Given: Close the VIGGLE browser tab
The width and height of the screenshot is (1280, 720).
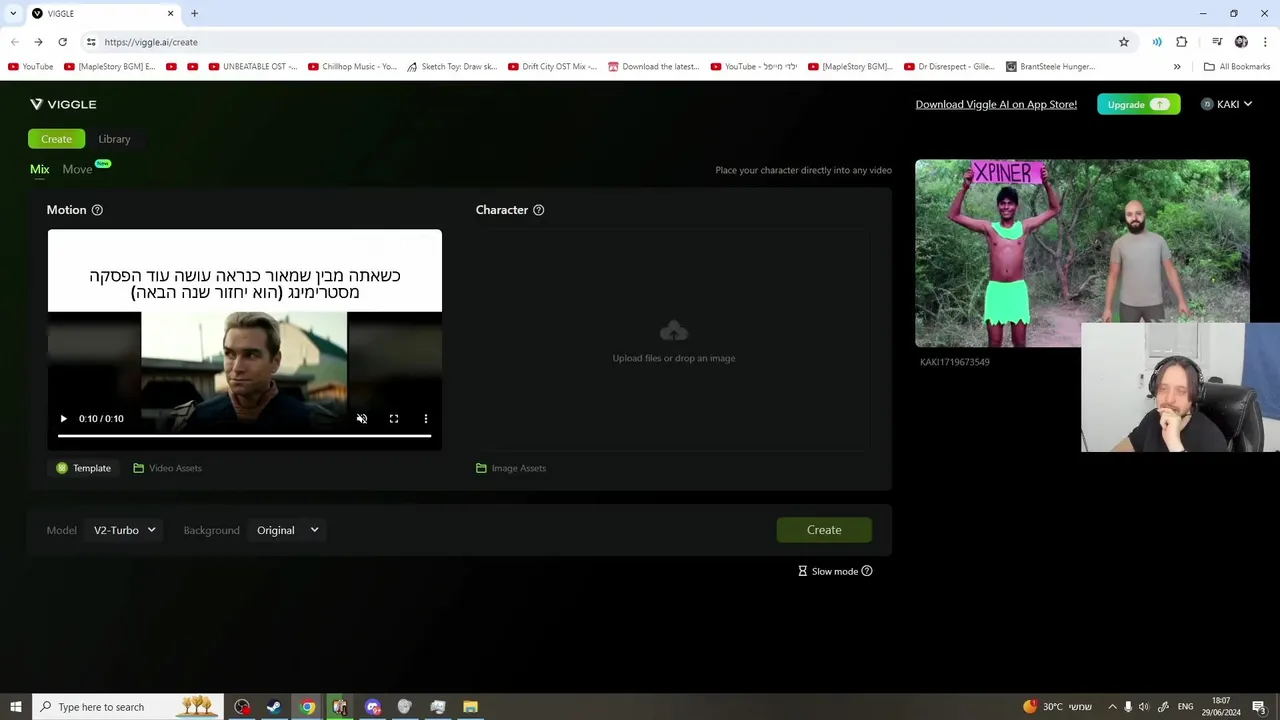Looking at the screenshot, I should (170, 13).
